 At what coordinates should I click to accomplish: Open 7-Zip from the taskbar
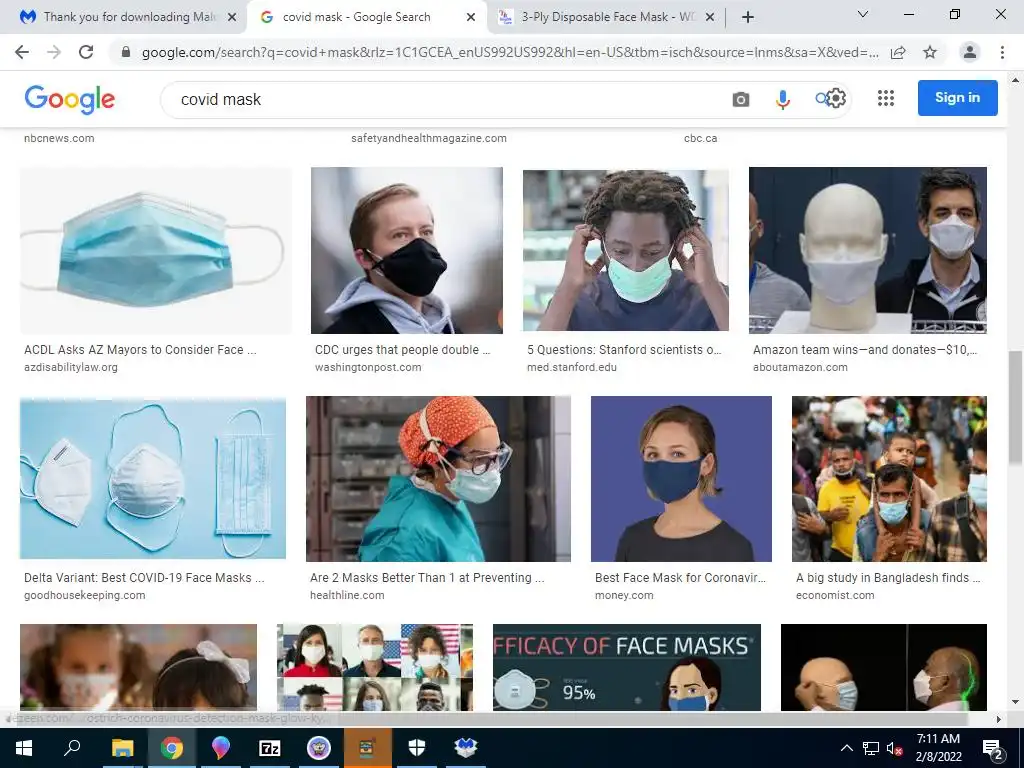click(x=270, y=748)
